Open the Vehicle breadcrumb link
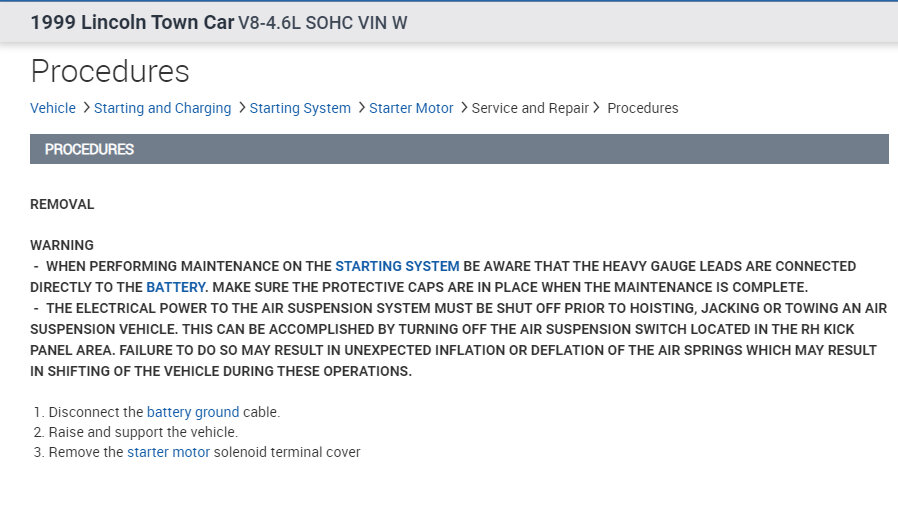This screenshot has width=898, height=508. coord(53,108)
